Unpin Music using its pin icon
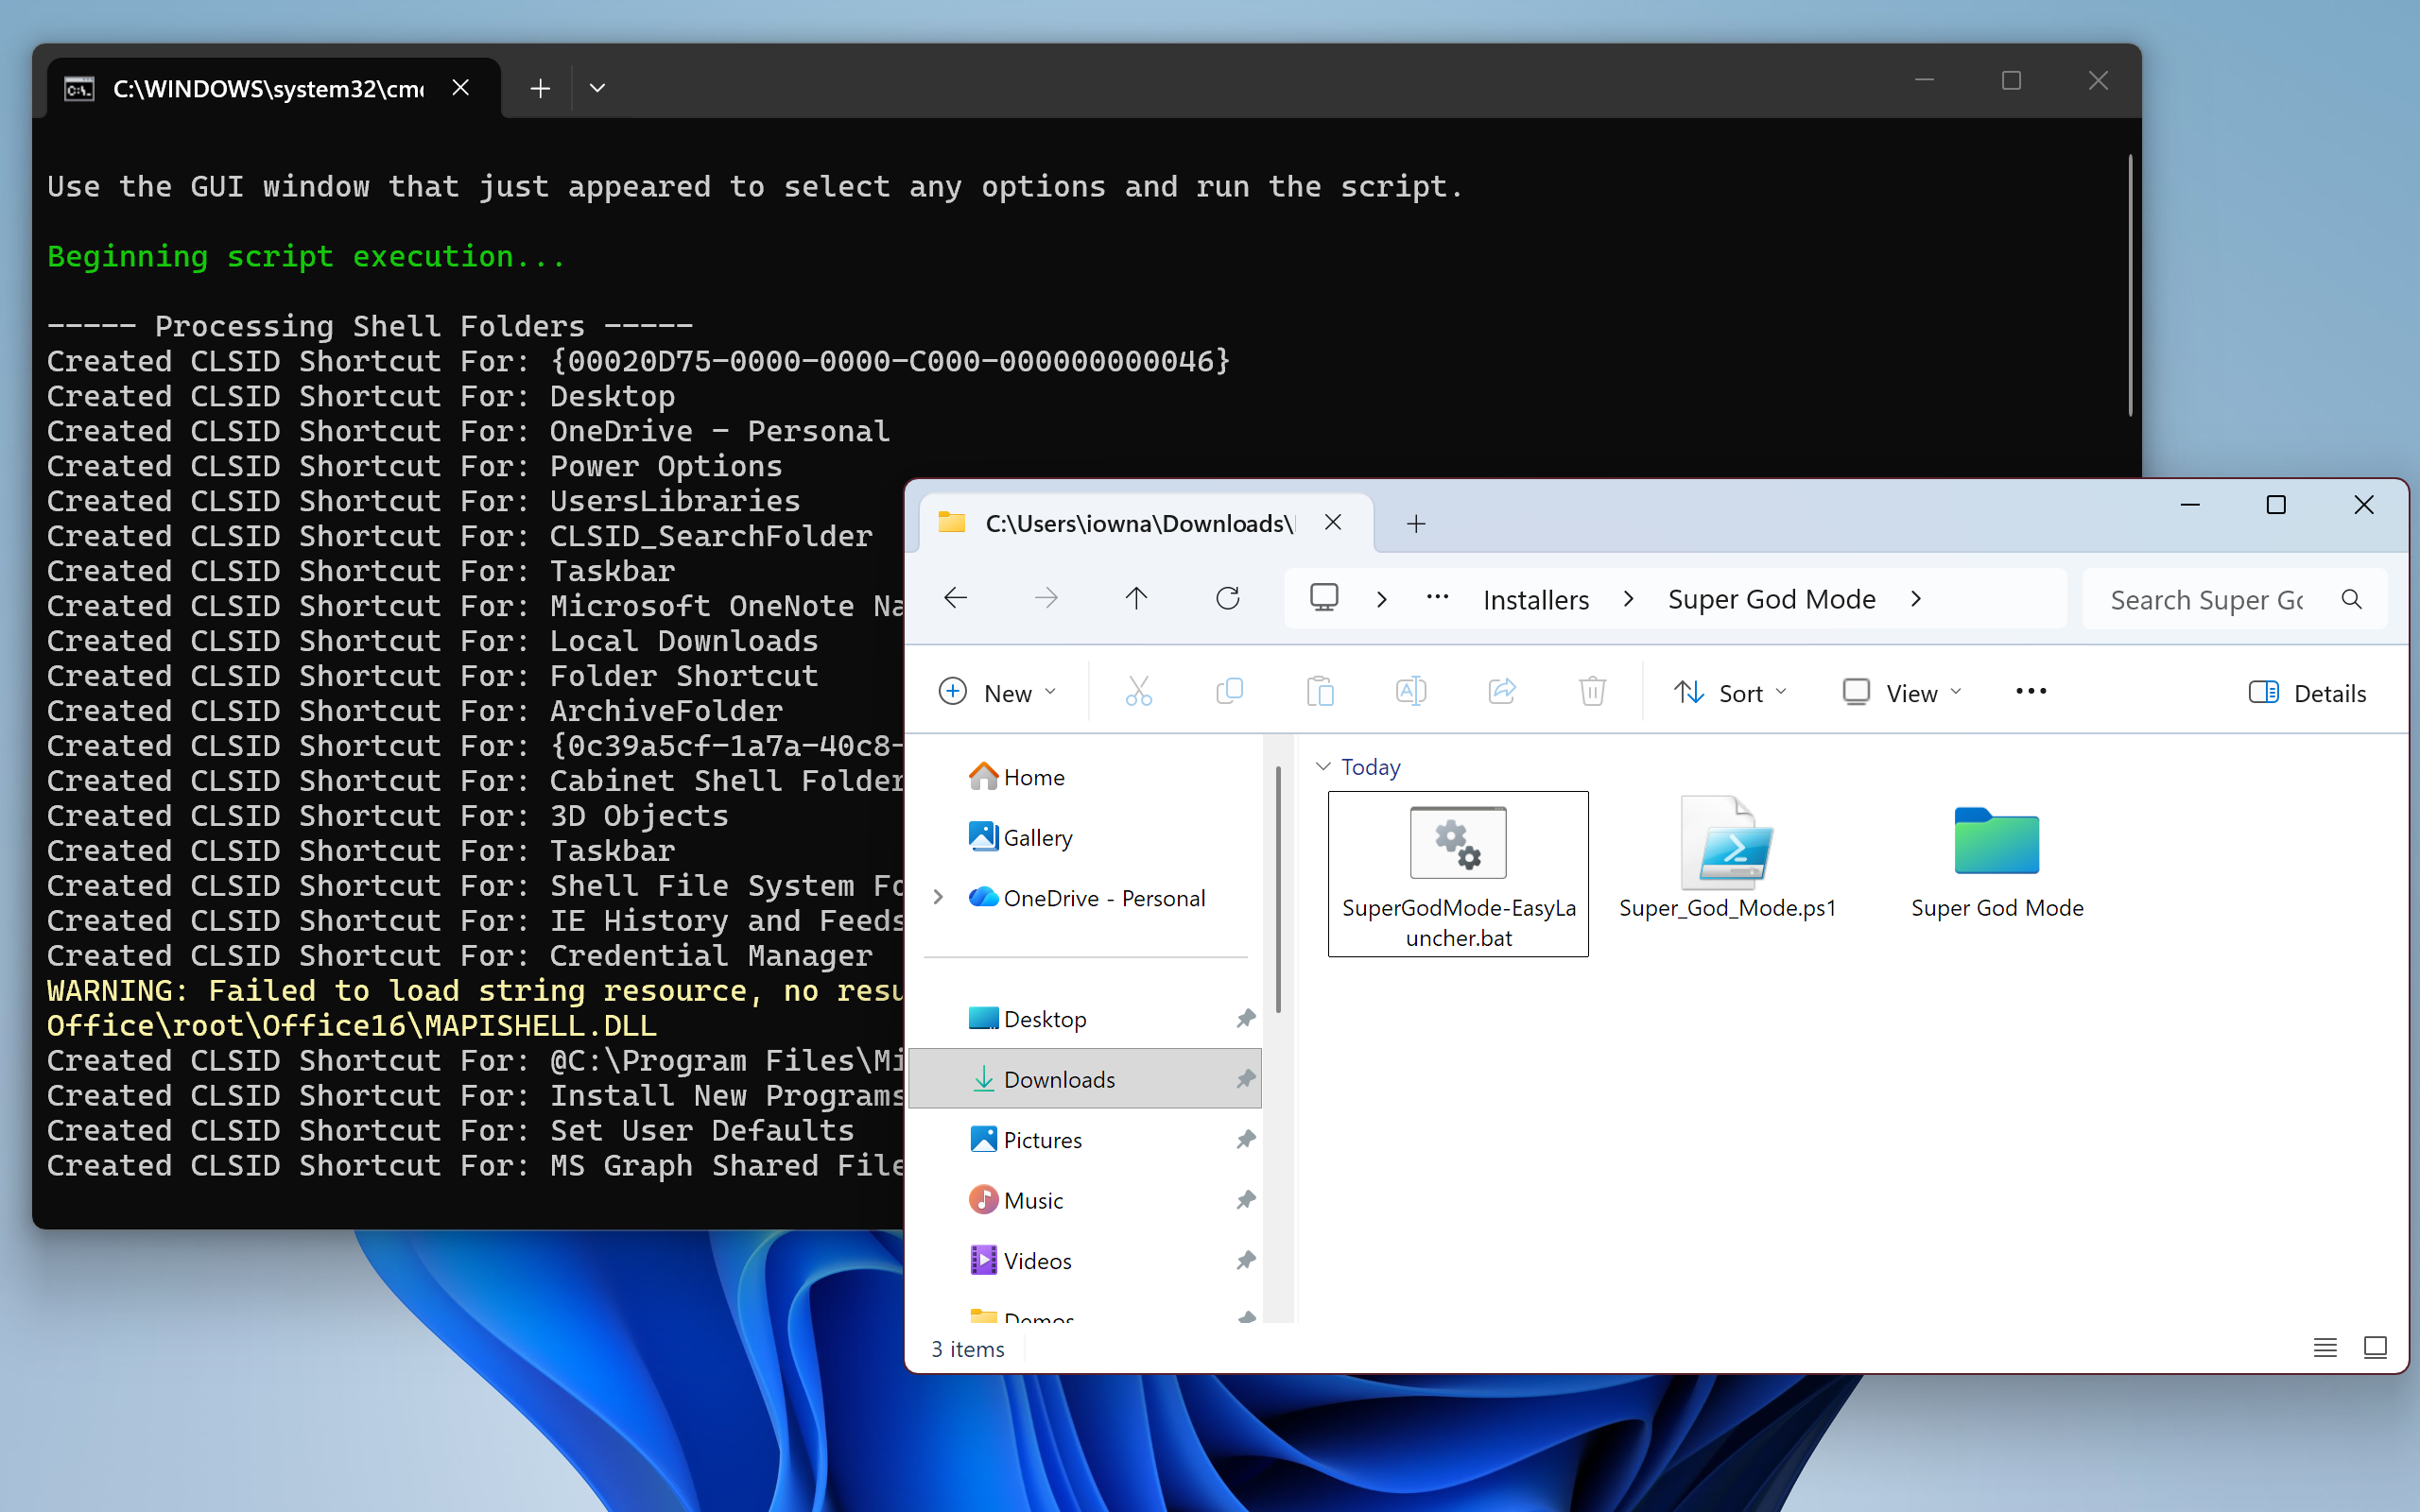Image resolution: width=2420 pixels, height=1512 pixels. coord(1245,1200)
